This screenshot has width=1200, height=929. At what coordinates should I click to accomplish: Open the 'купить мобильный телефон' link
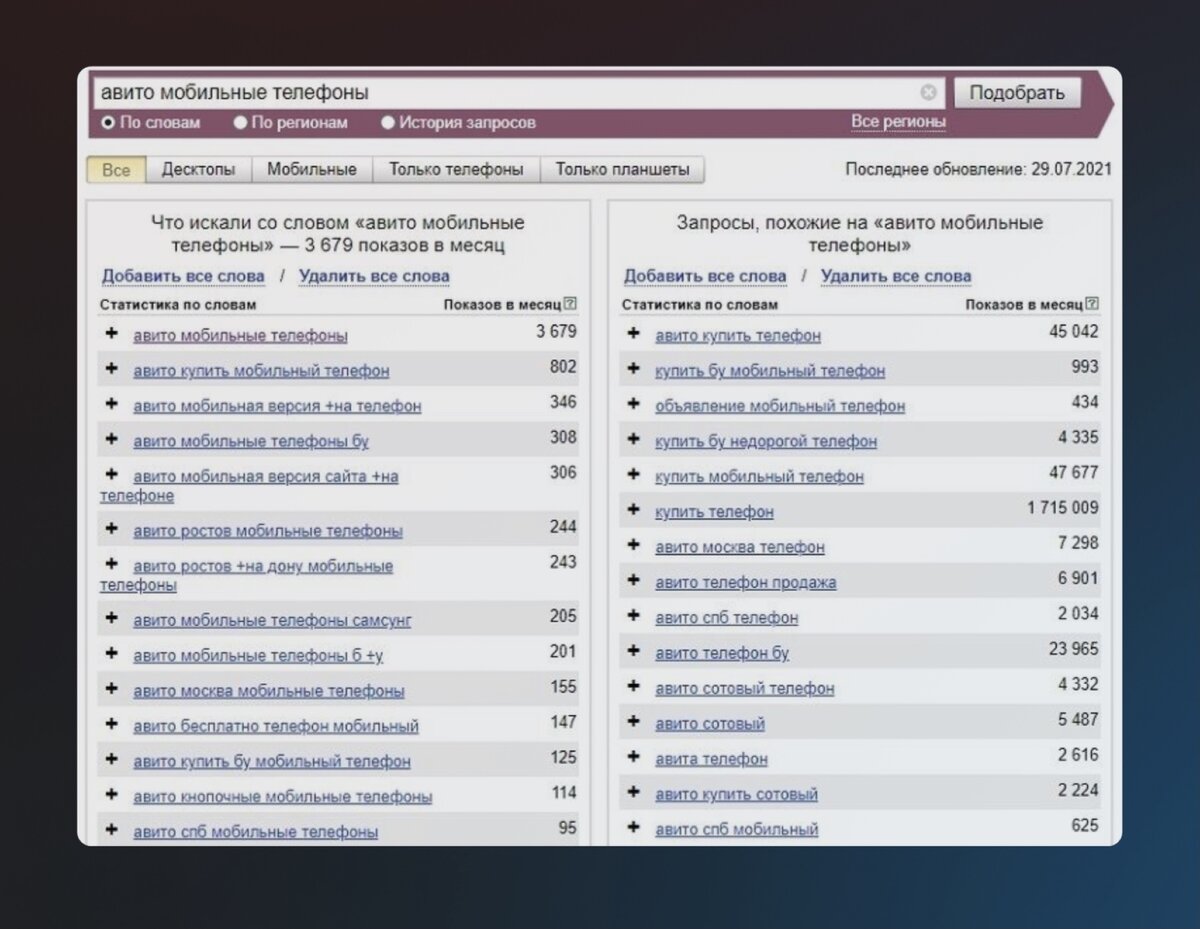[759, 477]
